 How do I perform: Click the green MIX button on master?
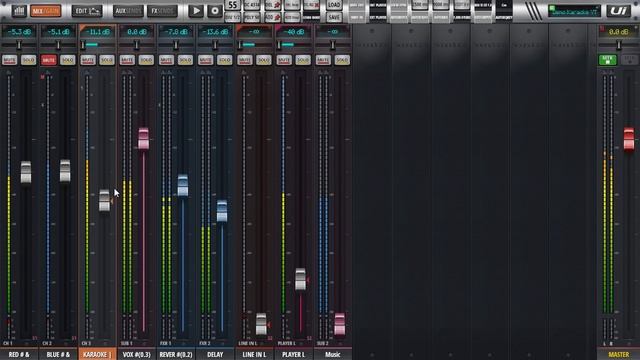(607, 60)
